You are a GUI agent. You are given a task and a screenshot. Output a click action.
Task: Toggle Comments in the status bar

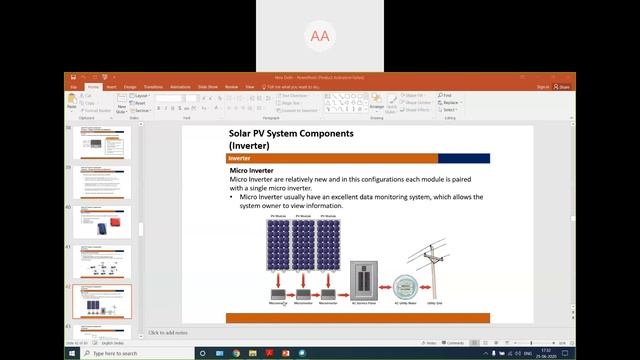453,343
